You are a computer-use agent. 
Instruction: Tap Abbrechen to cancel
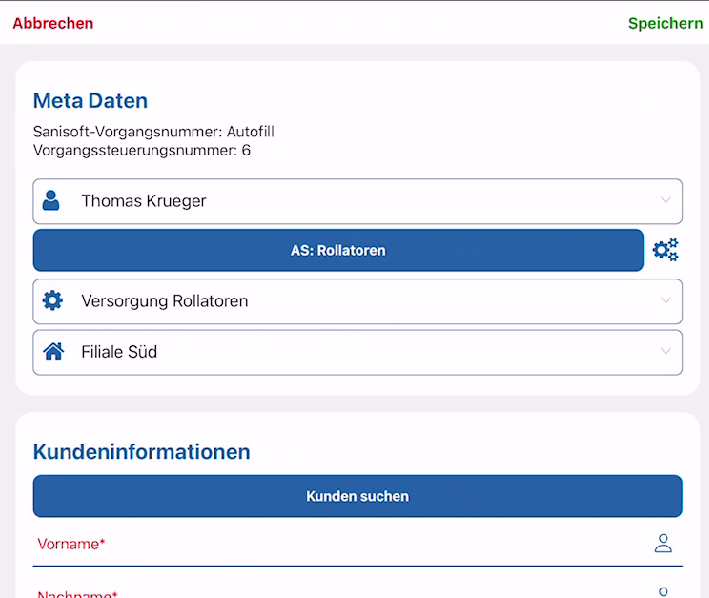(53, 24)
